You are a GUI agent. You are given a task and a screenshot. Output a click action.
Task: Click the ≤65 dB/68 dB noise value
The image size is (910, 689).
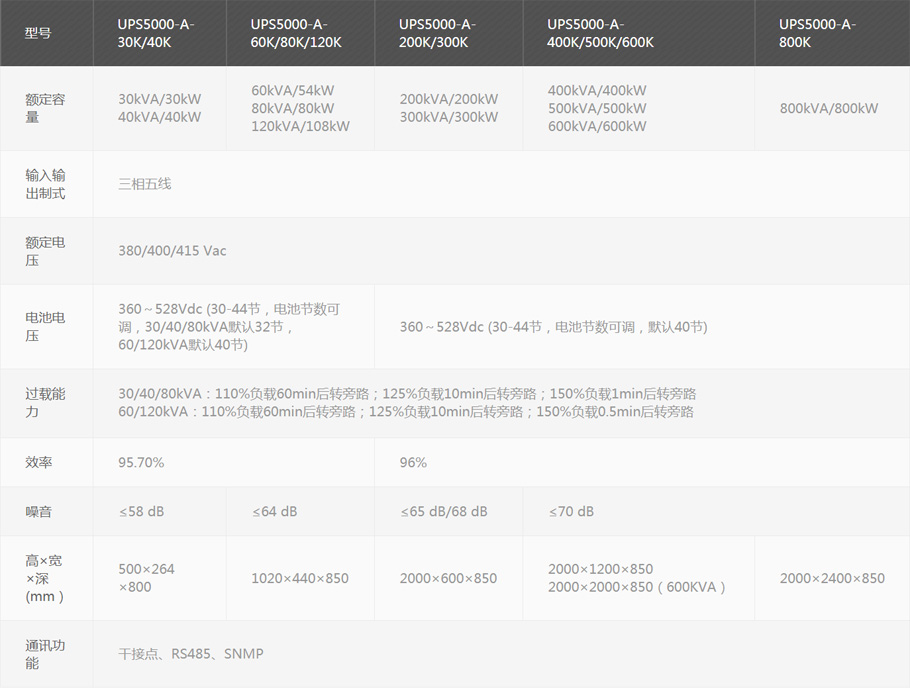click(444, 511)
